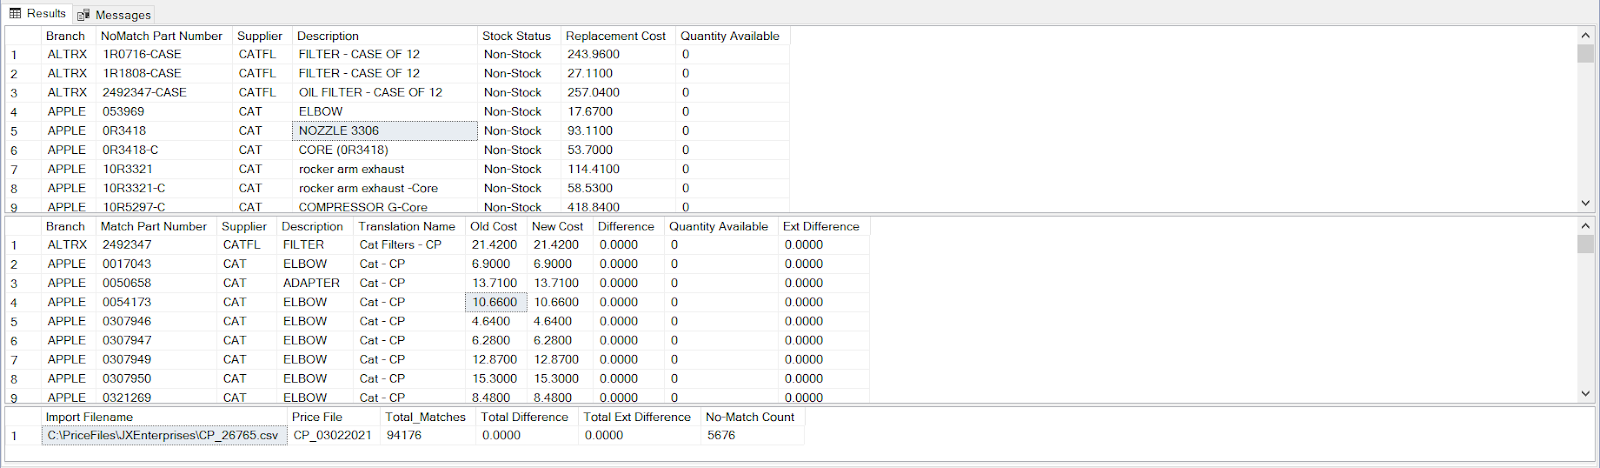1600x468 pixels.
Task: Click select-all corner of first grid
Action: pos(23,36)
